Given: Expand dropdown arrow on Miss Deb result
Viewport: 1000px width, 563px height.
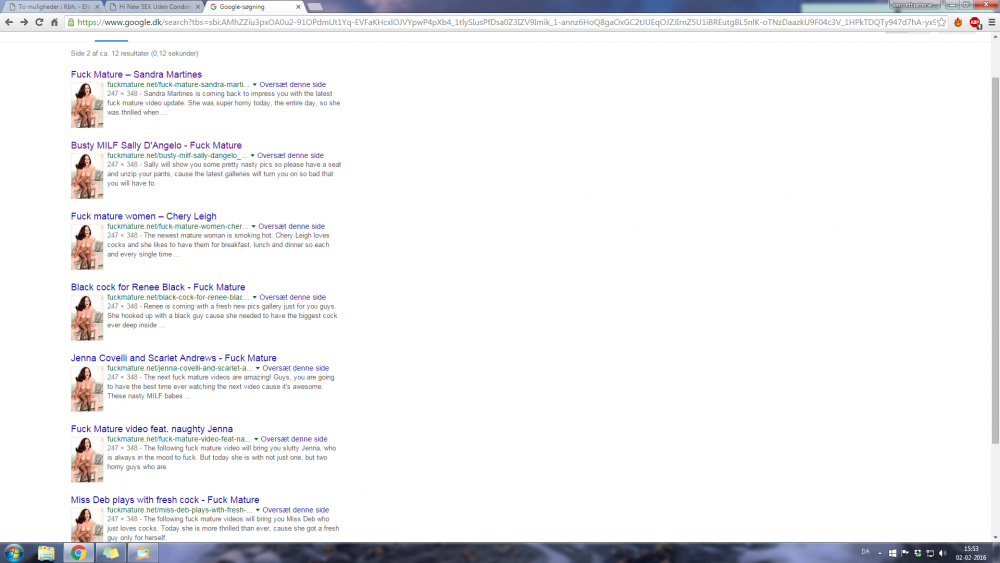Looking at the screenshot, I should (258, 510).
